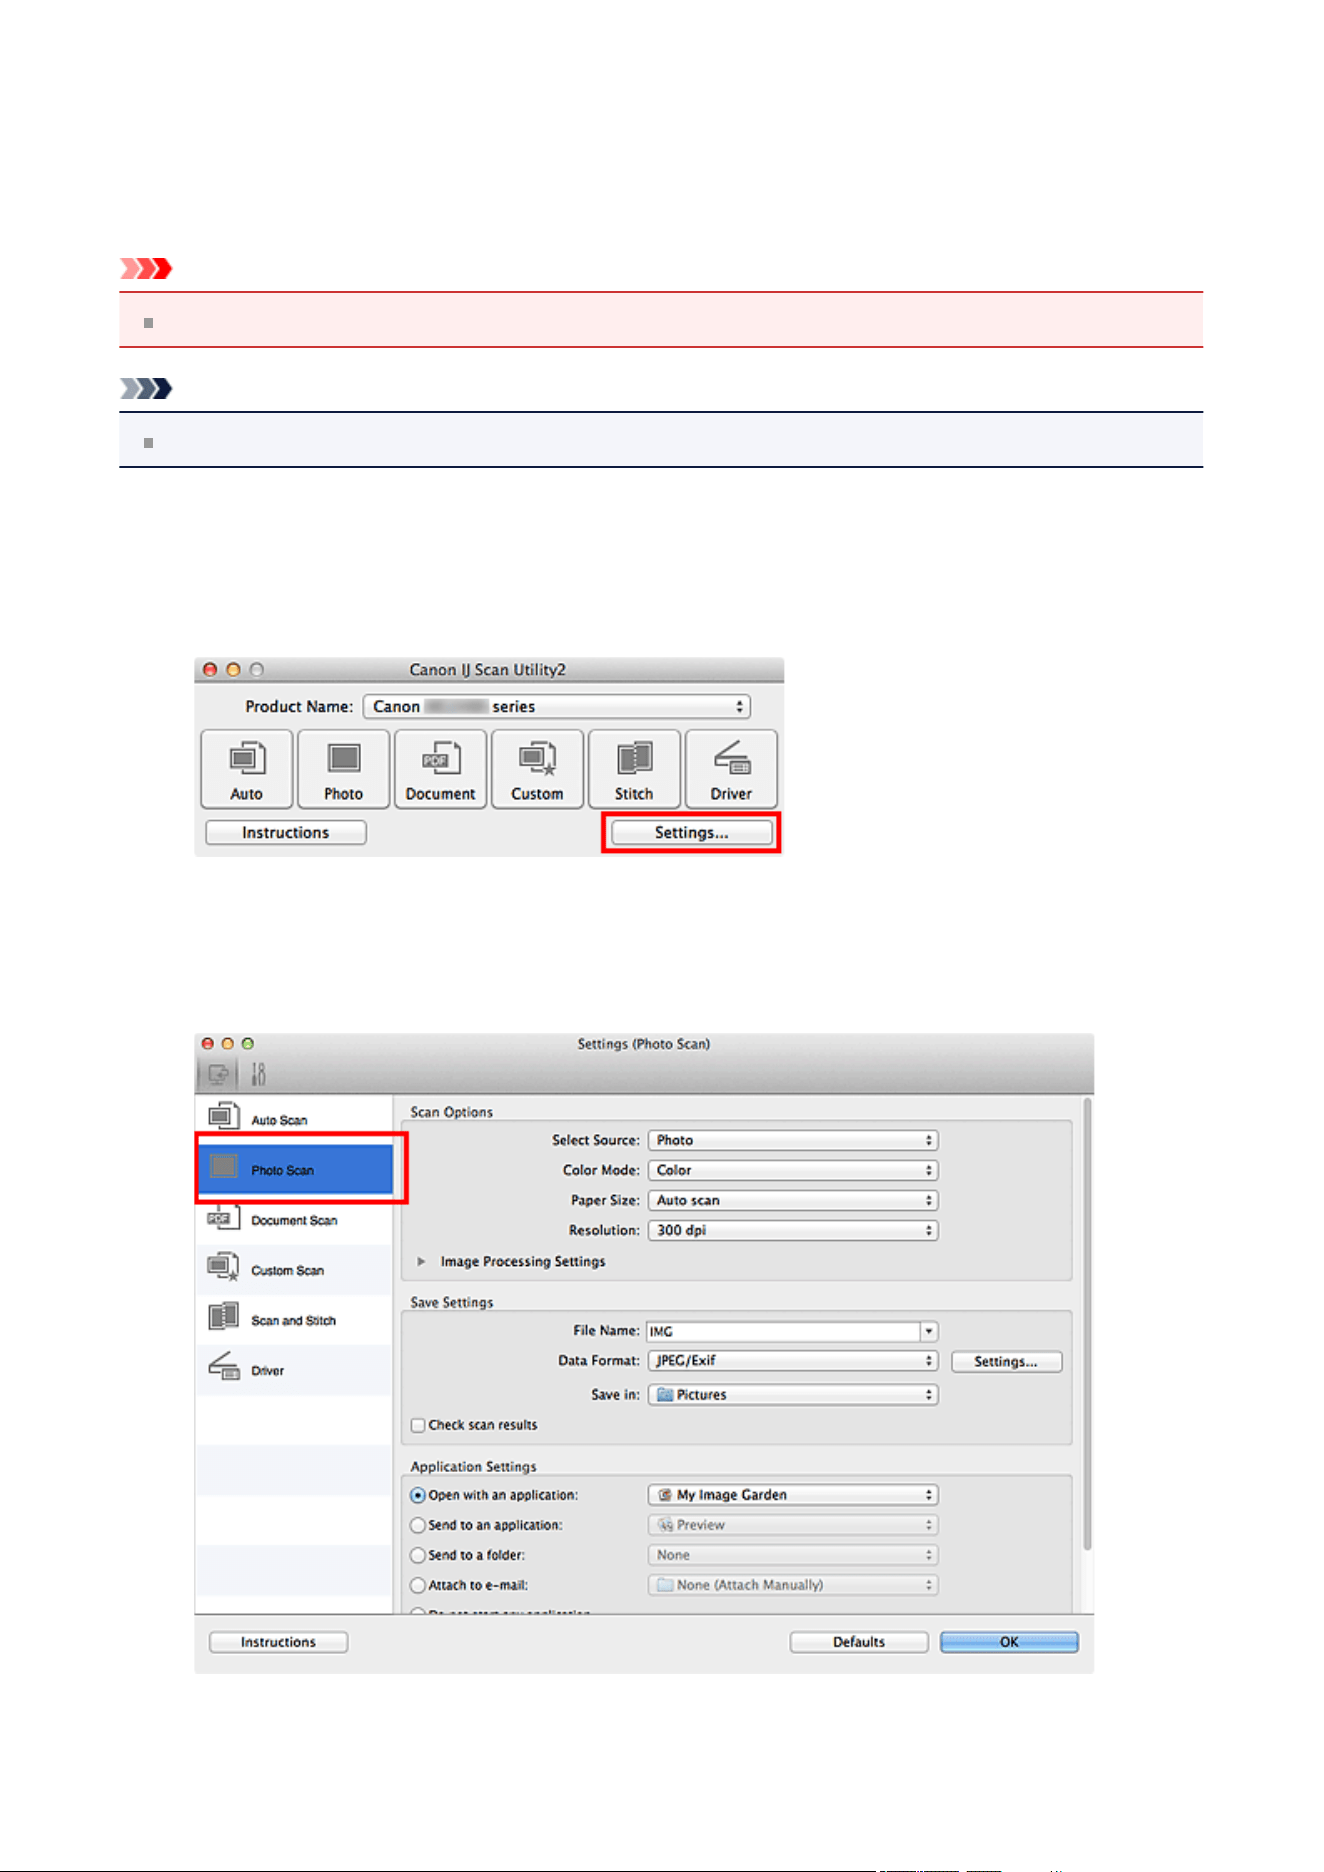The width and height of the screenshot is (1324, 1872).
Task: Click the OK button
Action: (1009, 1643)
